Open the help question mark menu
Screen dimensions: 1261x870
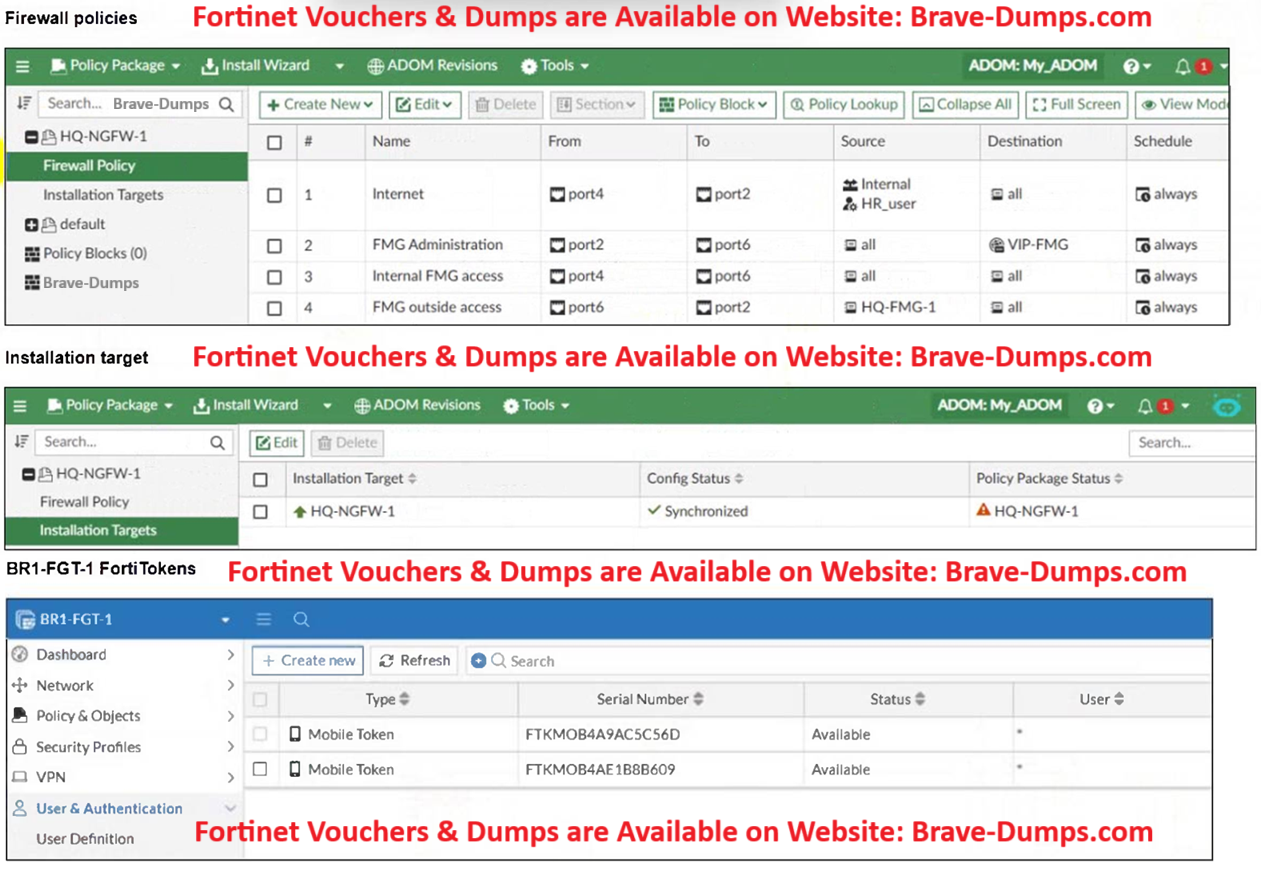[1131, 66]
